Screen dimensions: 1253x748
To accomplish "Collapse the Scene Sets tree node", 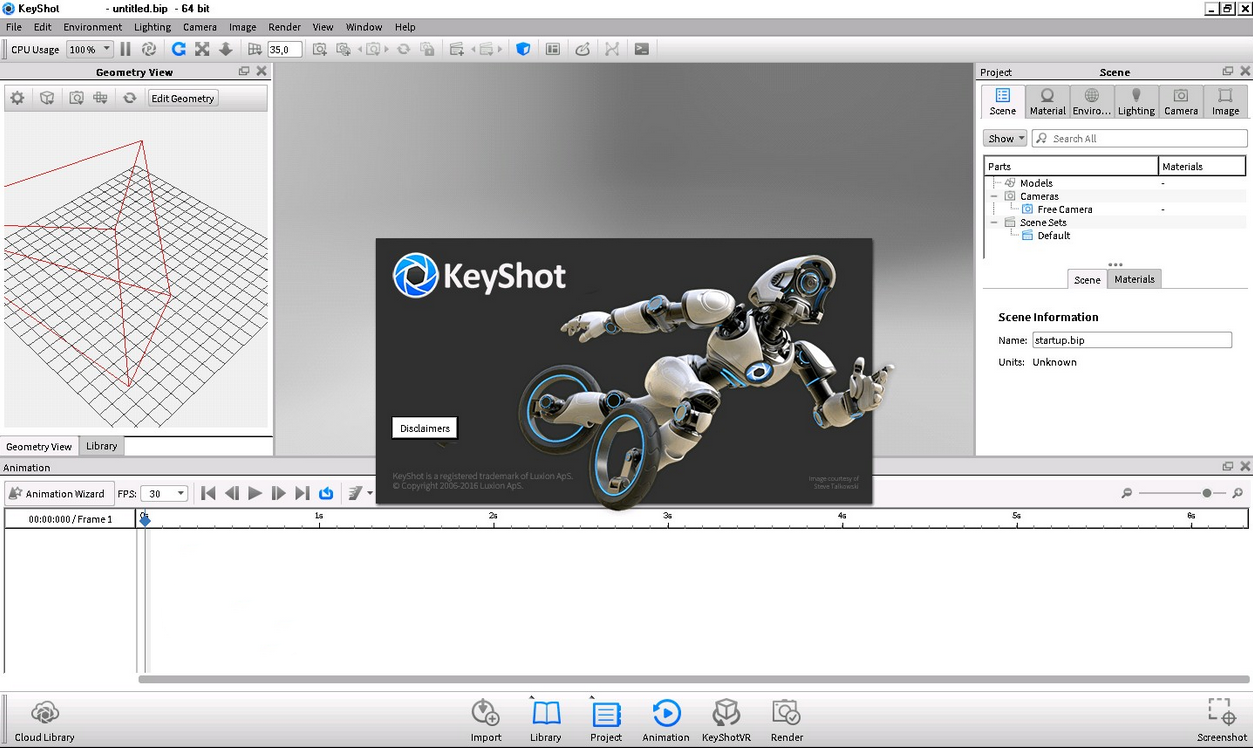I will [994, 222].
